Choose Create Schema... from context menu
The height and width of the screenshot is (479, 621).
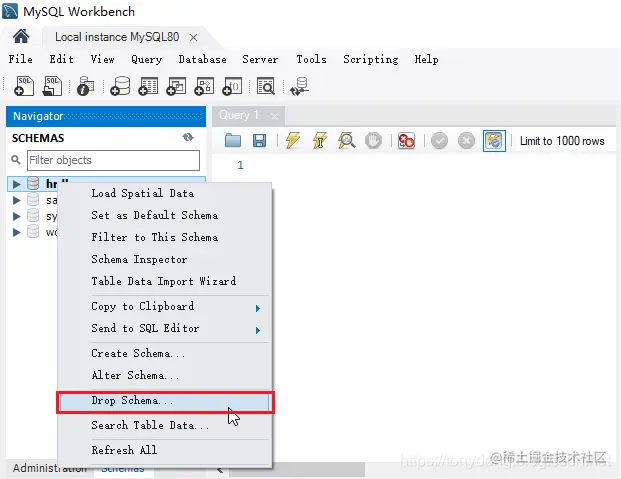coord(165,353)
